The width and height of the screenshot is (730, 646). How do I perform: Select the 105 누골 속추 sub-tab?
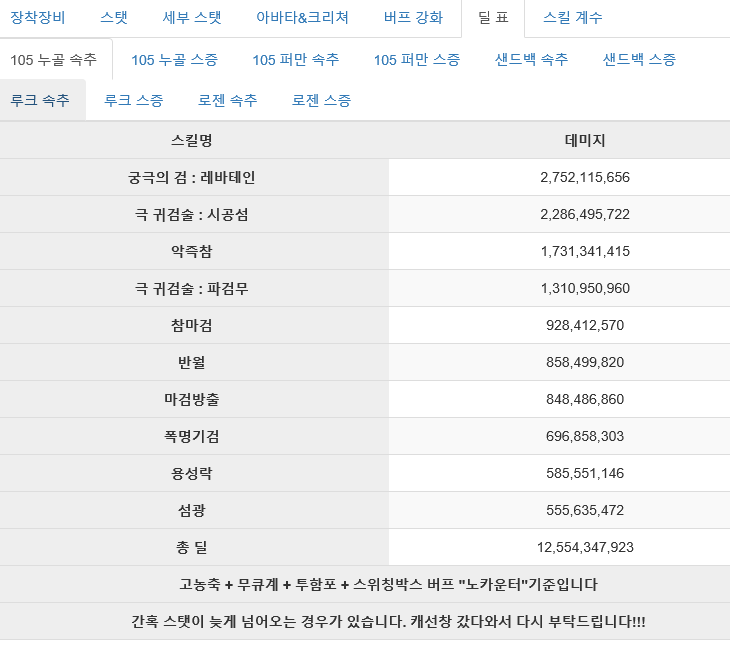[x=54, y=60]
